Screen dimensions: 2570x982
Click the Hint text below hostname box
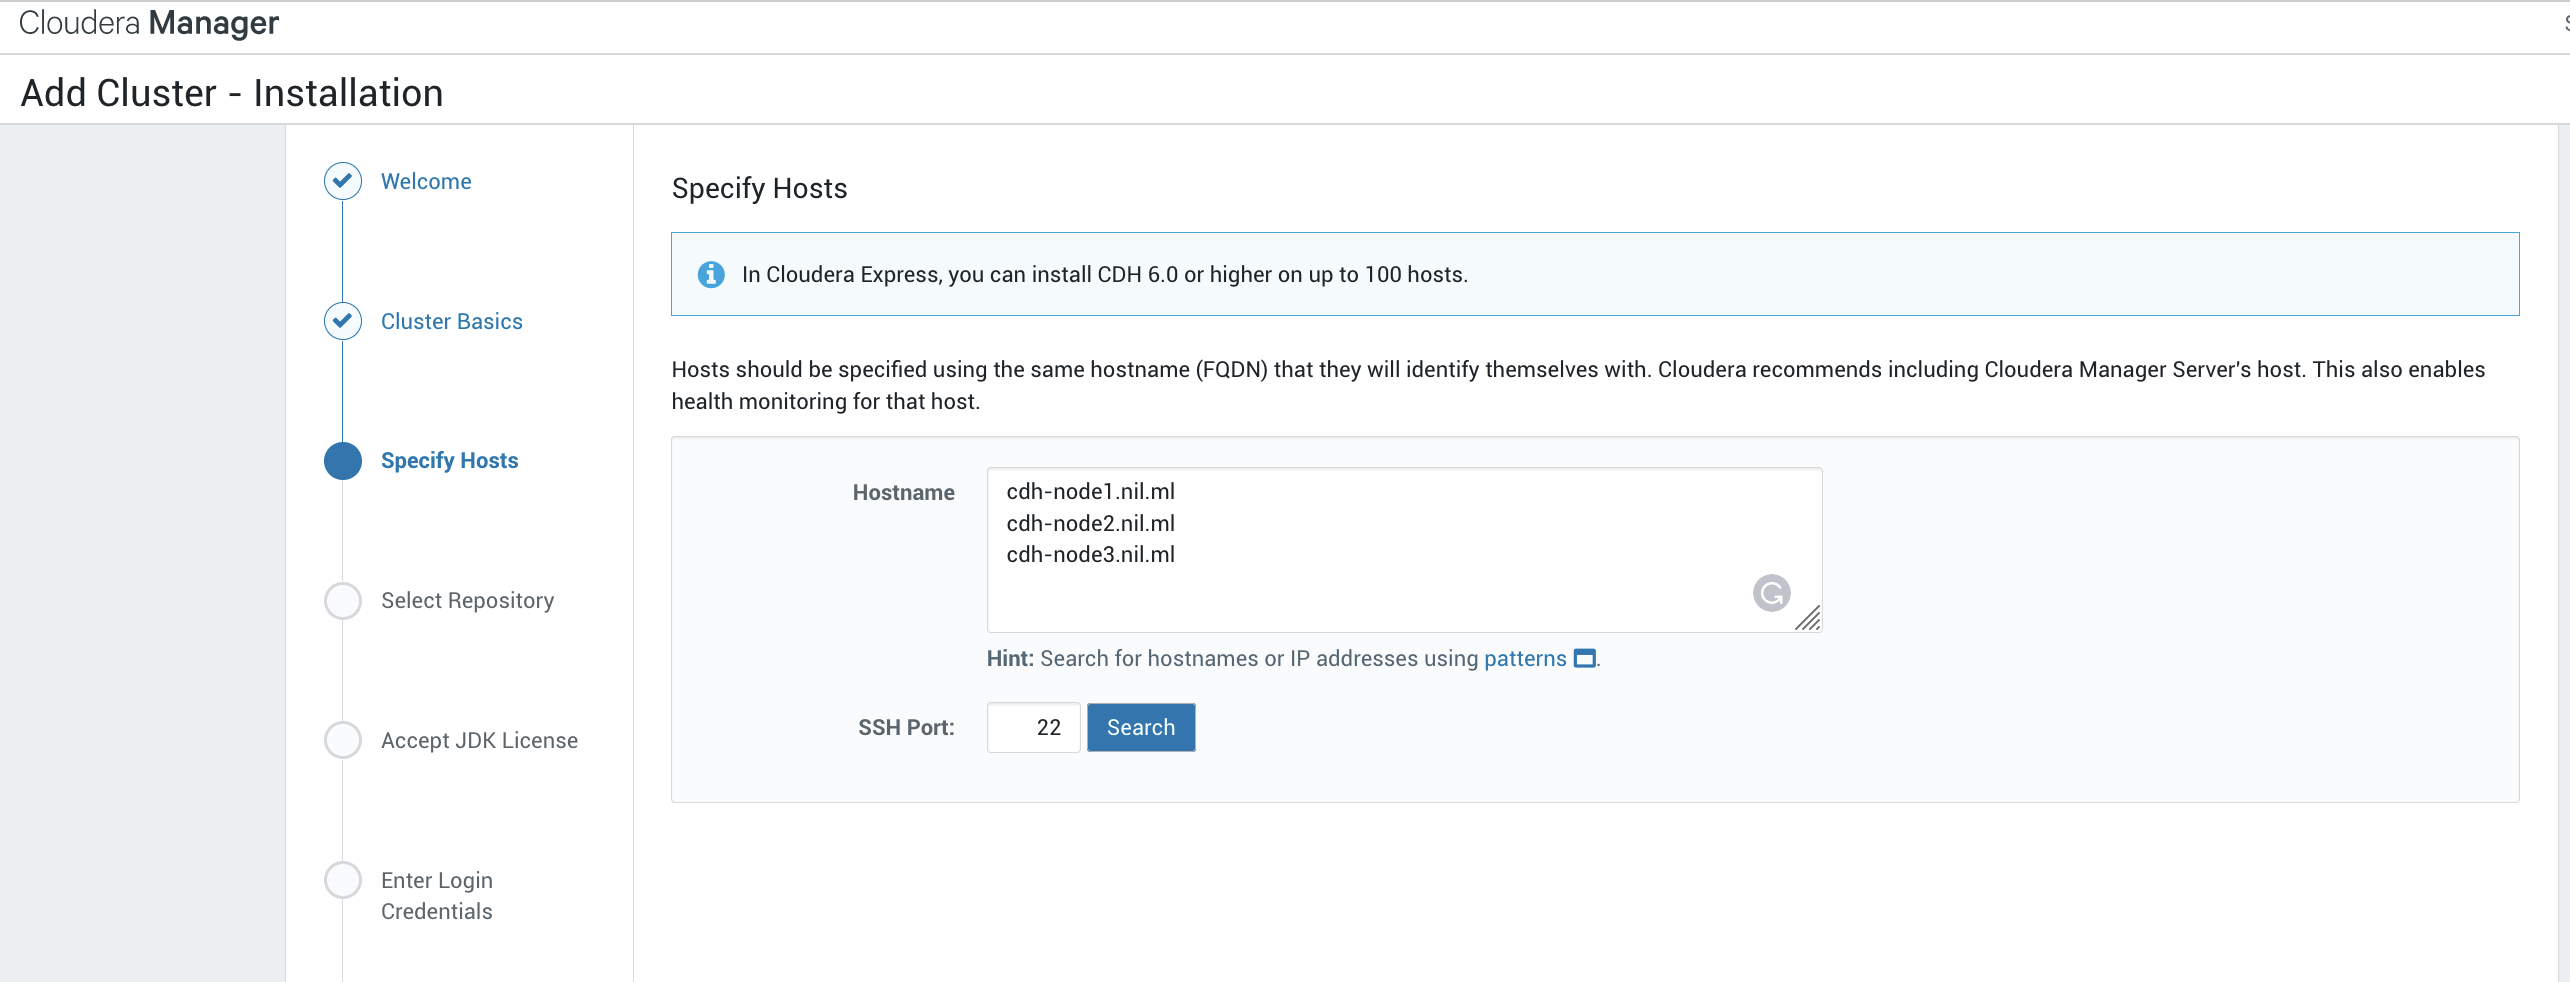click(1293, 658)
